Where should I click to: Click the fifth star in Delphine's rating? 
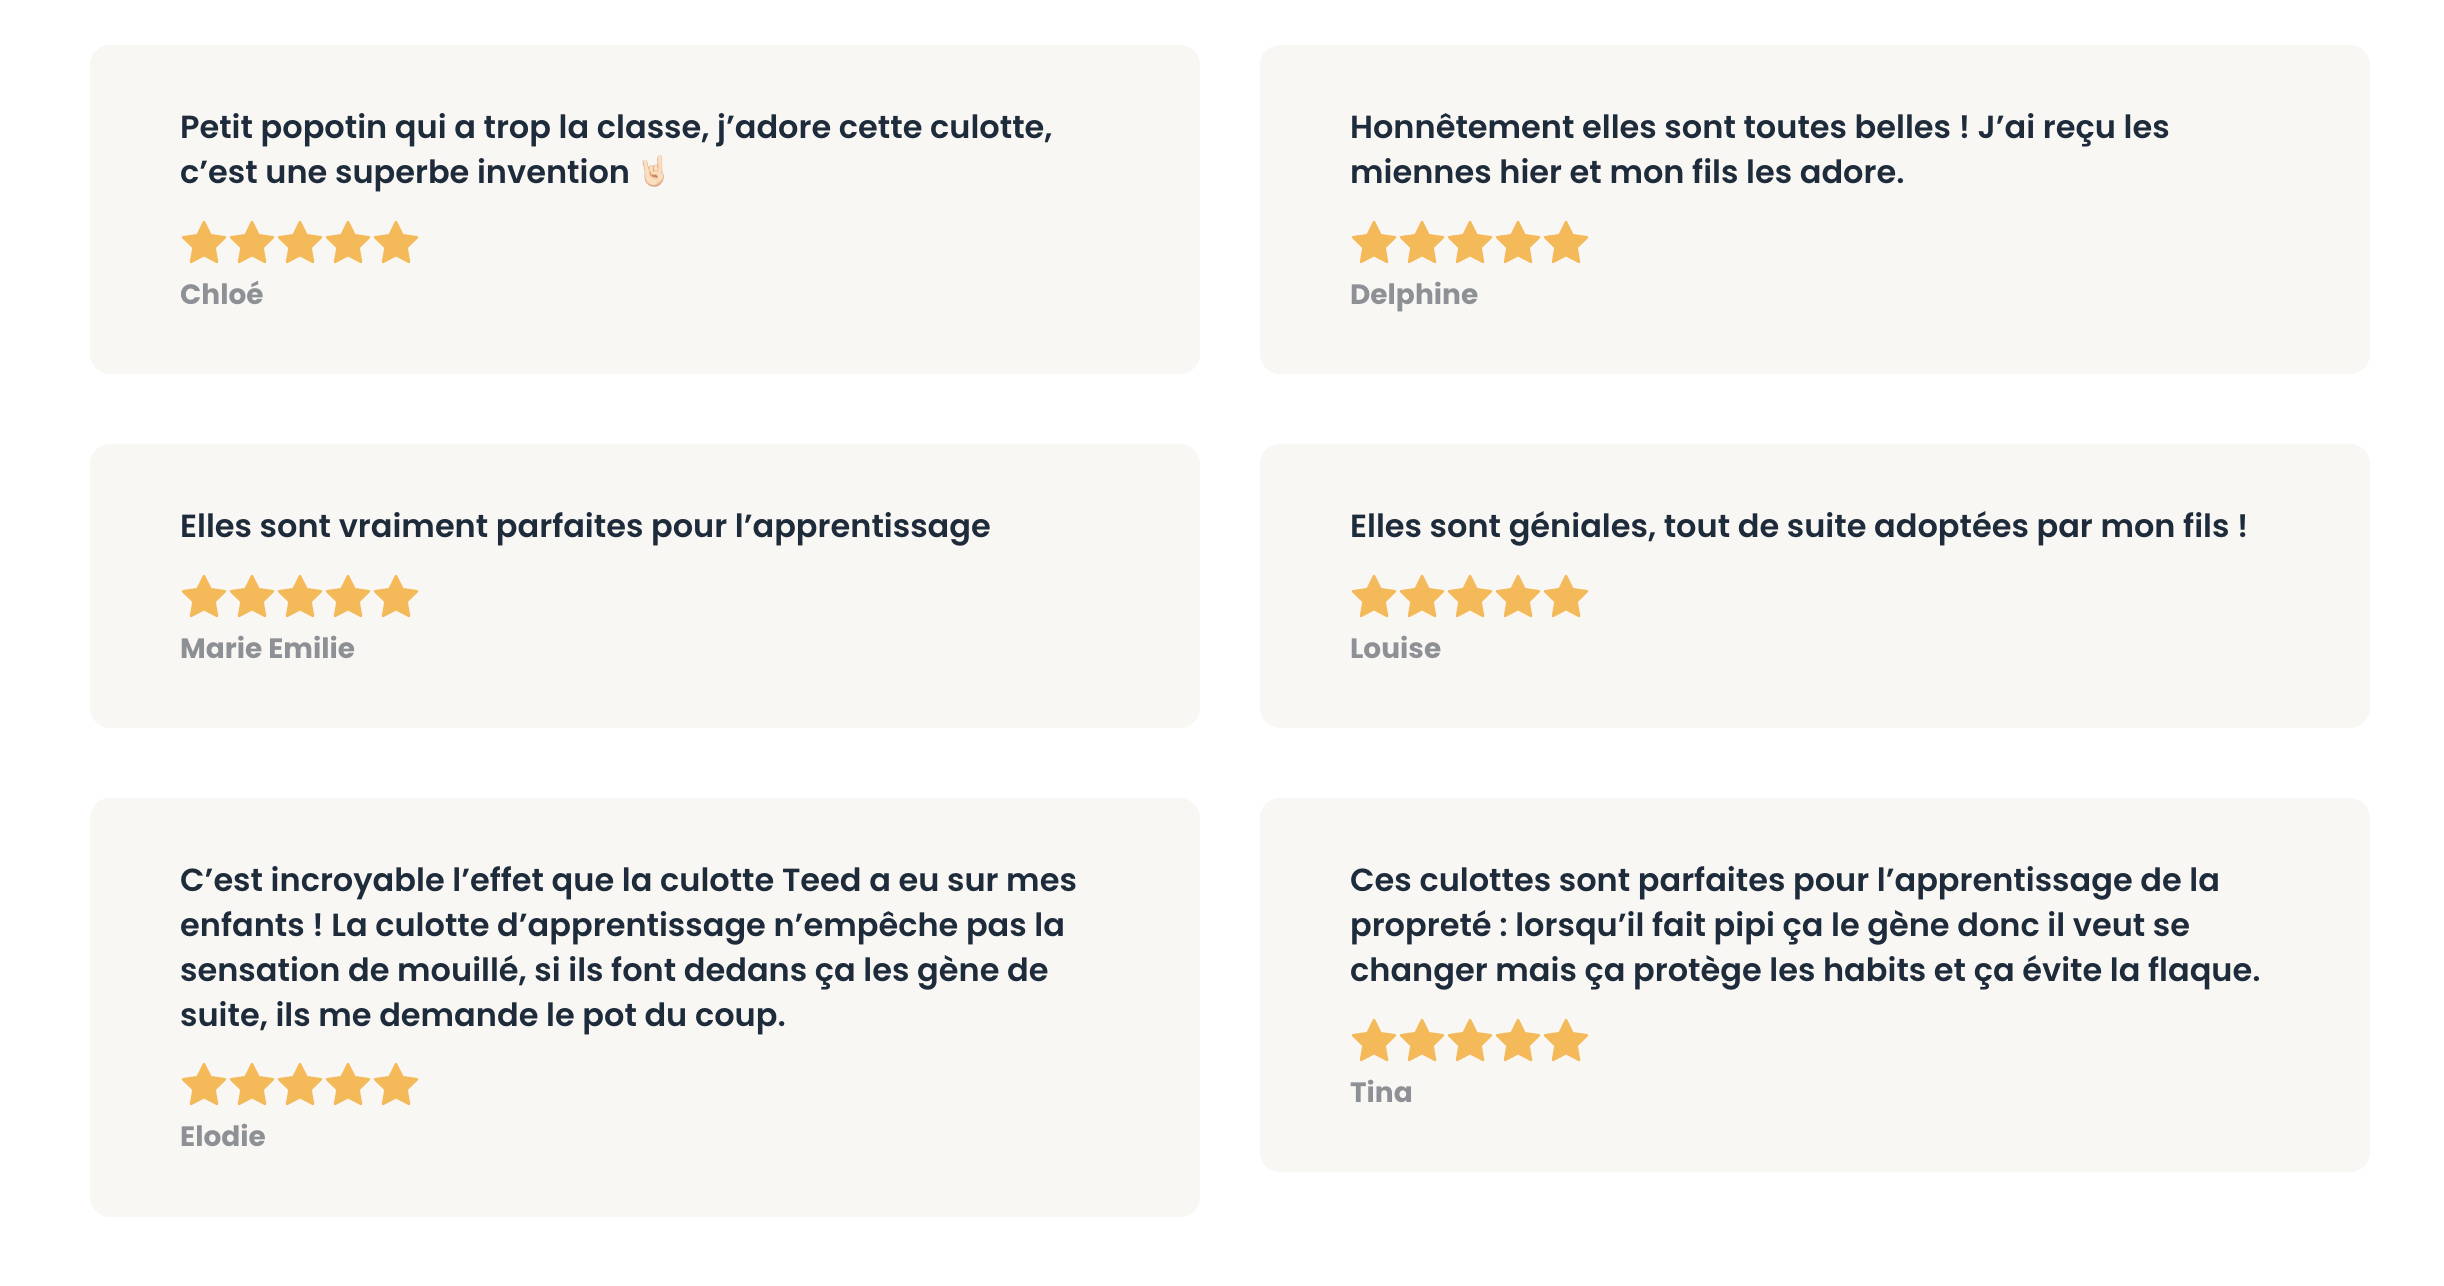[1566, 243]
